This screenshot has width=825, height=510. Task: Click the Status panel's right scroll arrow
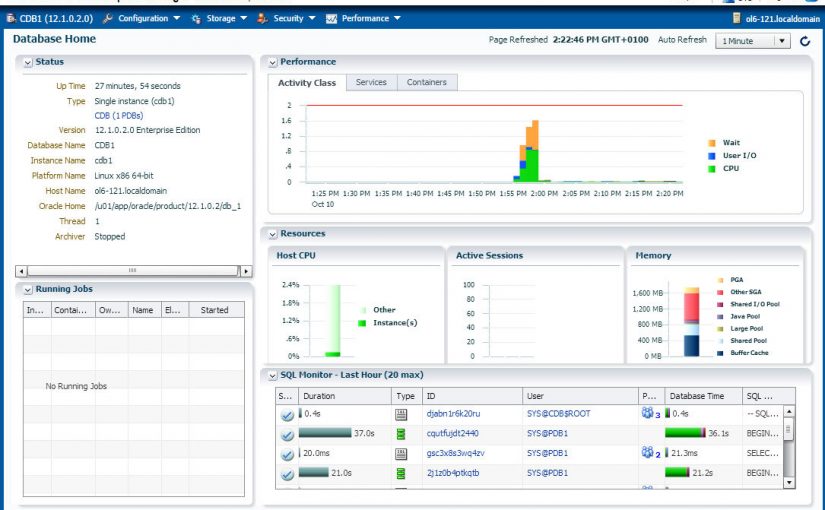coord(246,272)
